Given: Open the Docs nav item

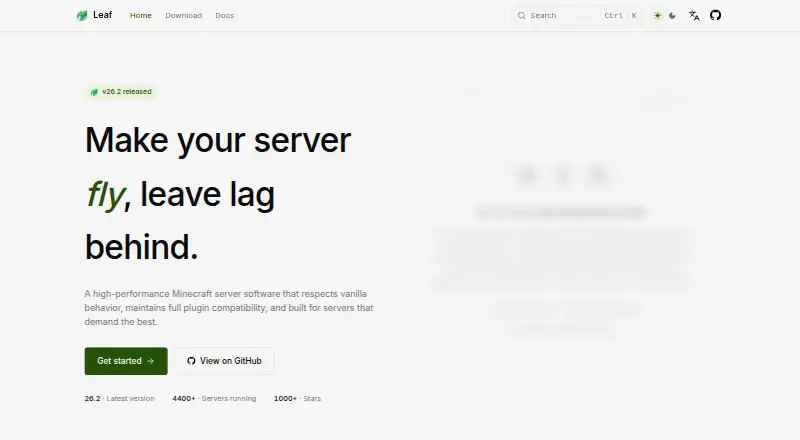Looking at the screenshot, I should click(x=224, y=15).
